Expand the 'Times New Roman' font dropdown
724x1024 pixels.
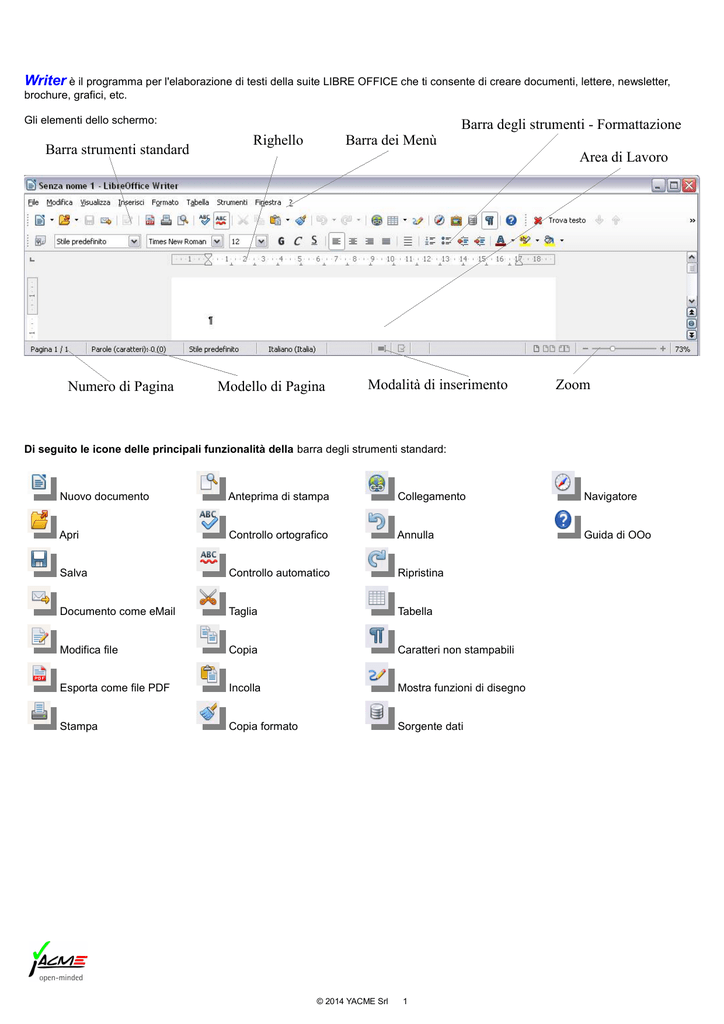click(x=217, y=241)
